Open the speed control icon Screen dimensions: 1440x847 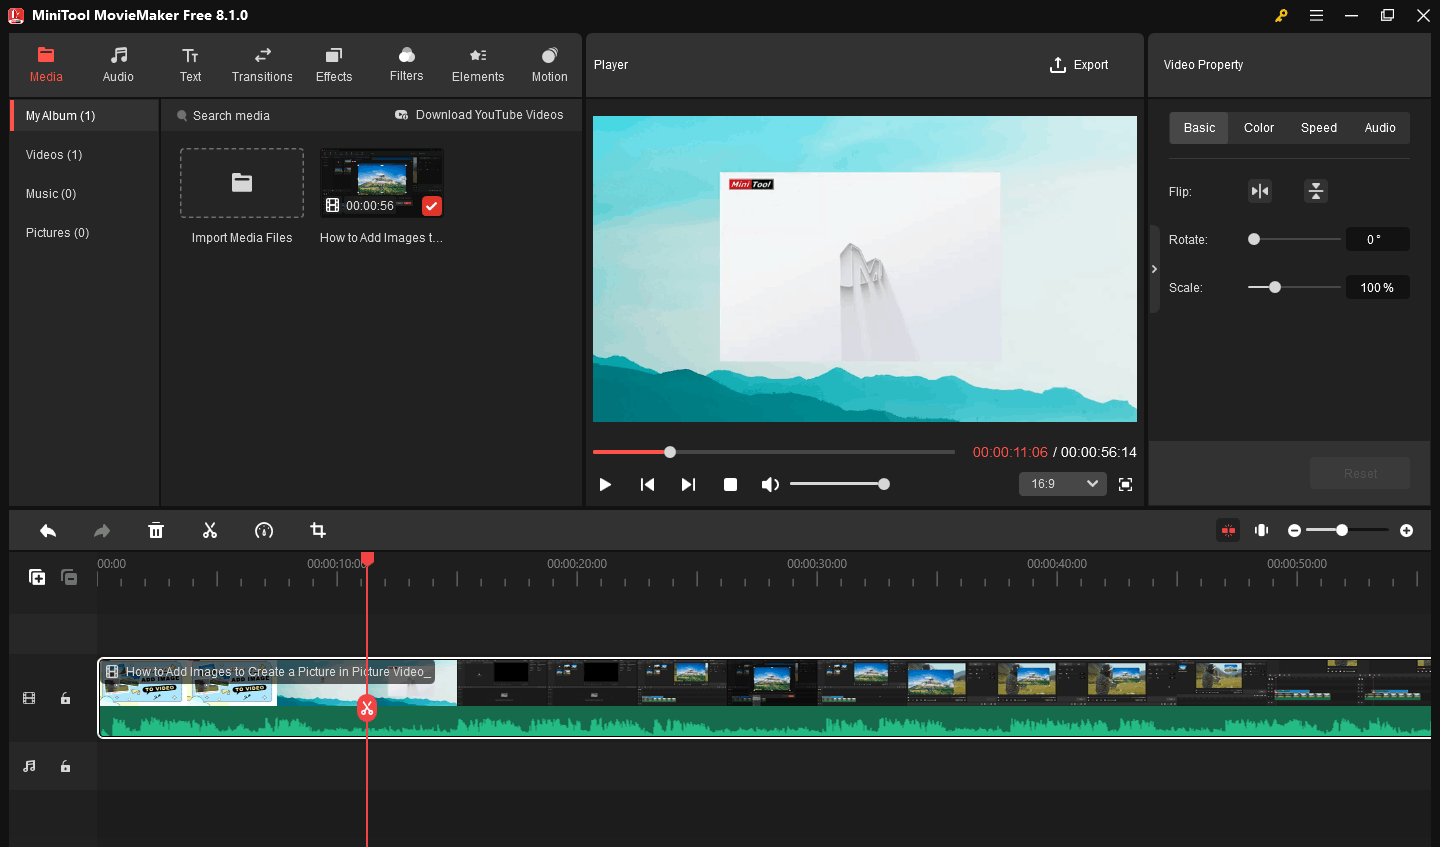264,531
